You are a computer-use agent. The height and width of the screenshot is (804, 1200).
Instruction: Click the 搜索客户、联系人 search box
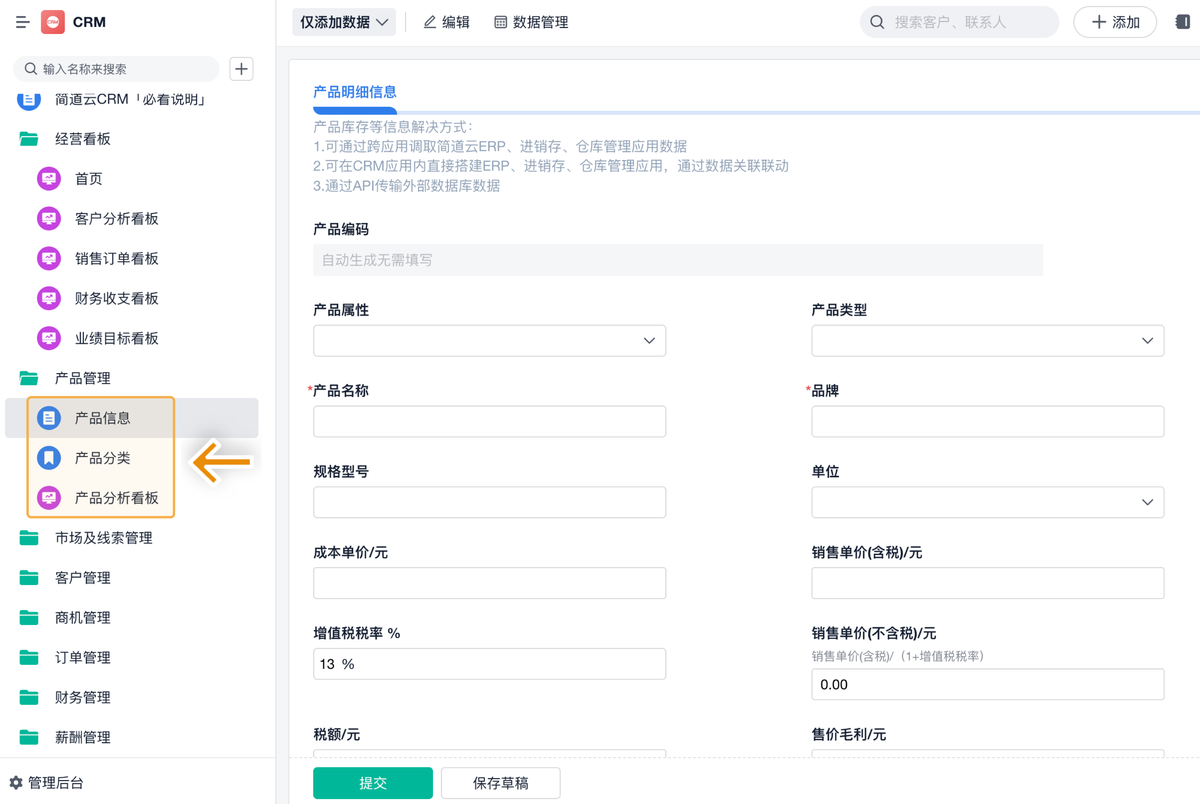tap(959, 22)
